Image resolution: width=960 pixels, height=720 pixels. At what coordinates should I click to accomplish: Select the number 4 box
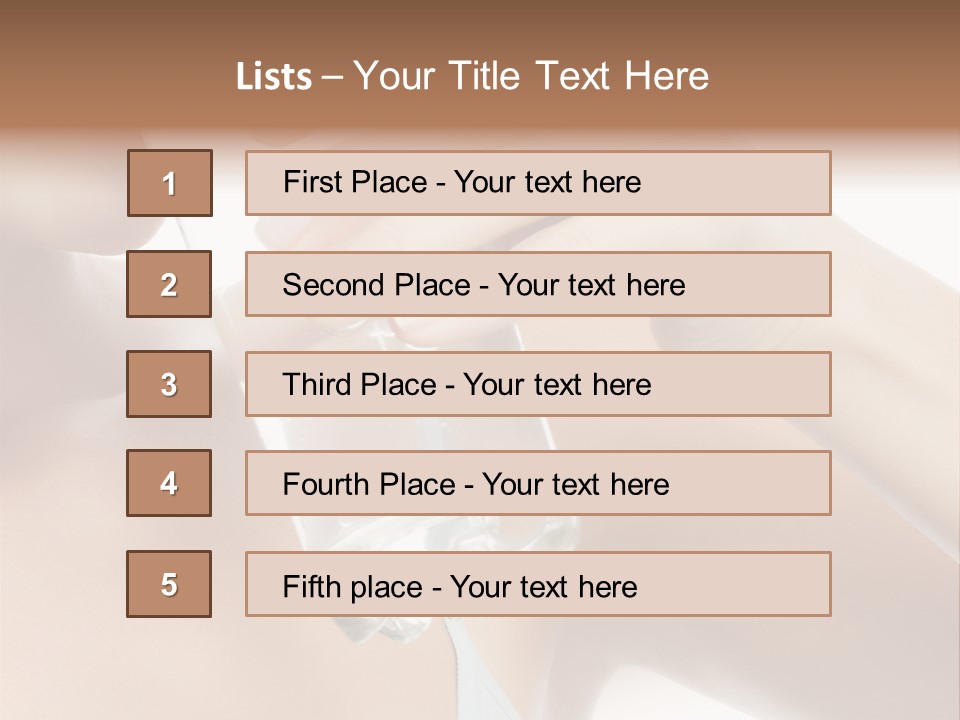coord(169,483)
